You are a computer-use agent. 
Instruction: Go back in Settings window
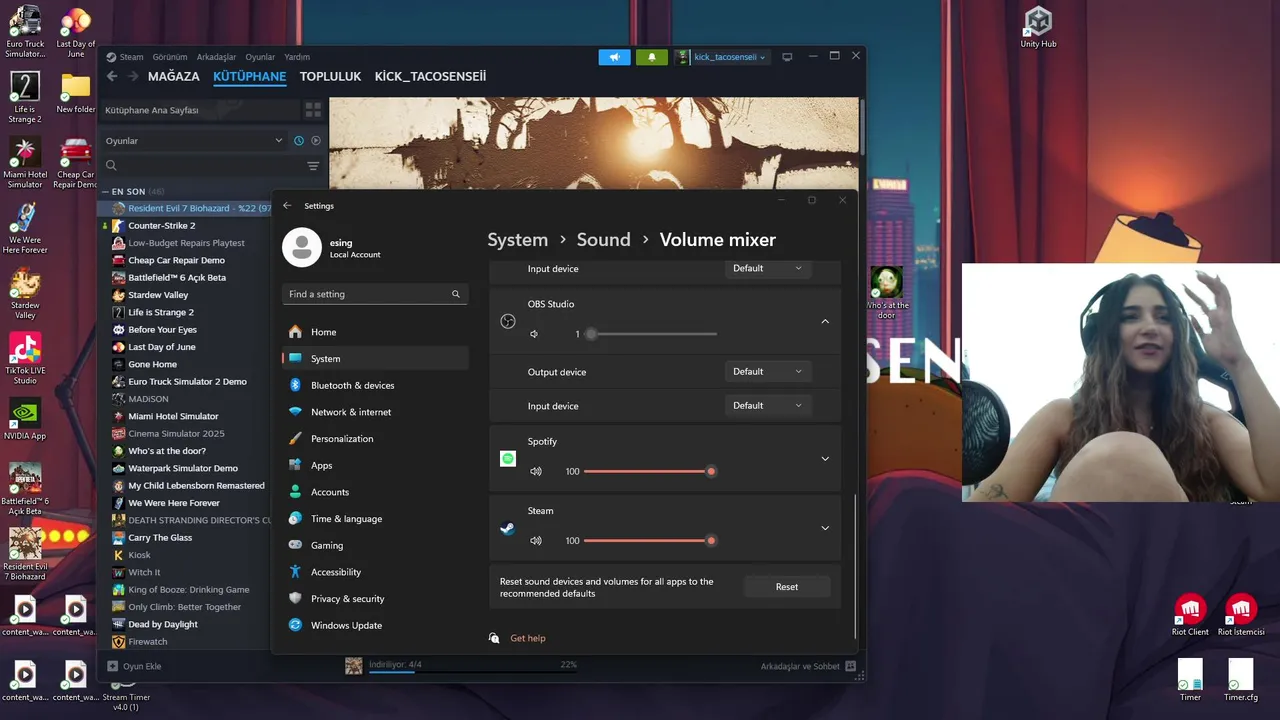(x=287, y=206)
